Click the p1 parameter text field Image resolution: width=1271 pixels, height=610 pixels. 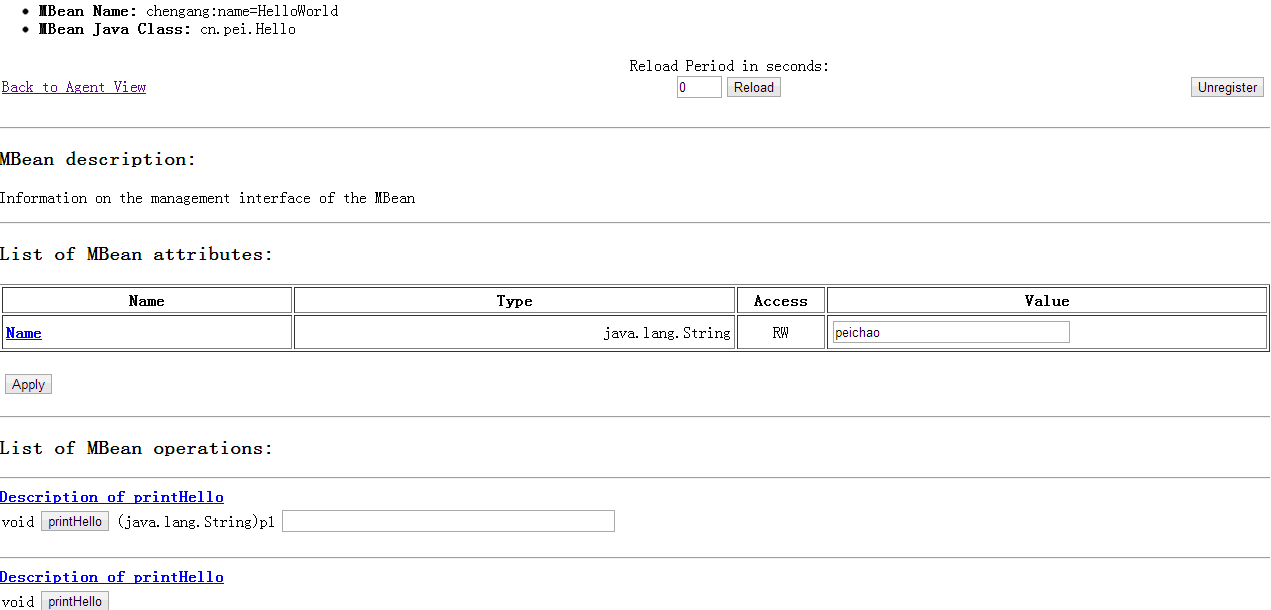448,521
